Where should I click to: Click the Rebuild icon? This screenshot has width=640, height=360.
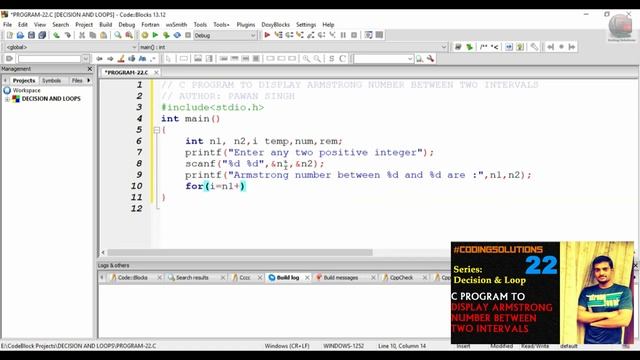[x=177, y=36]
